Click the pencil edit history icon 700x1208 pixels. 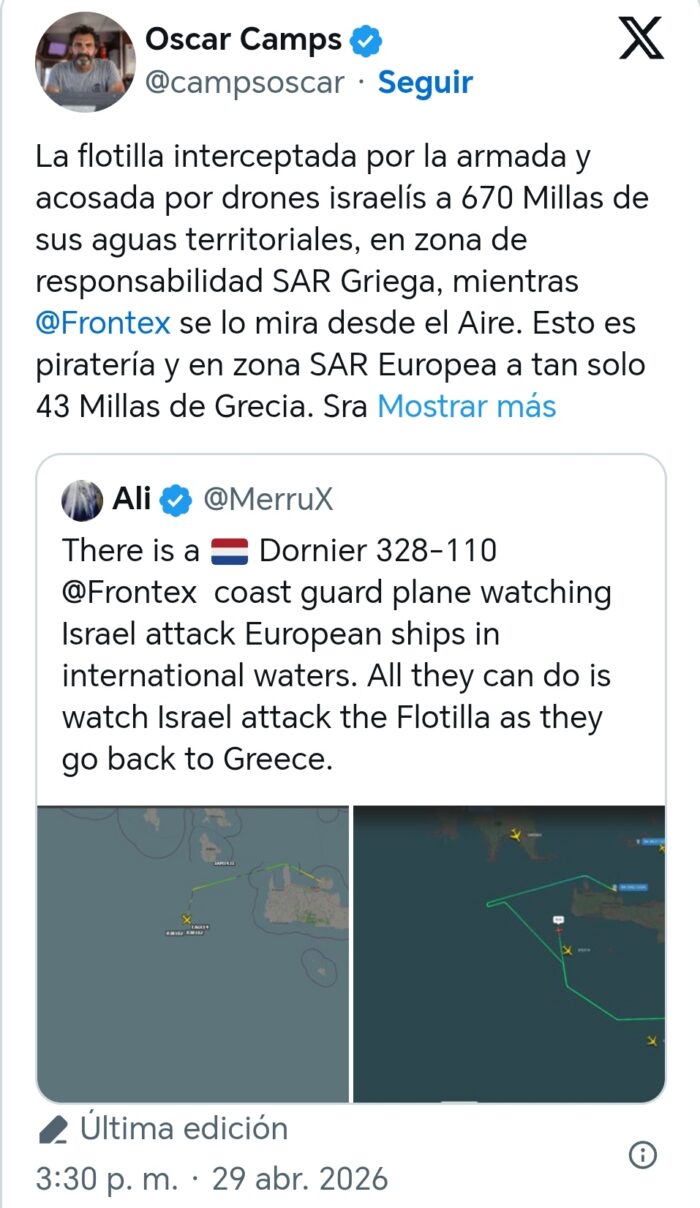(52, 1129)
